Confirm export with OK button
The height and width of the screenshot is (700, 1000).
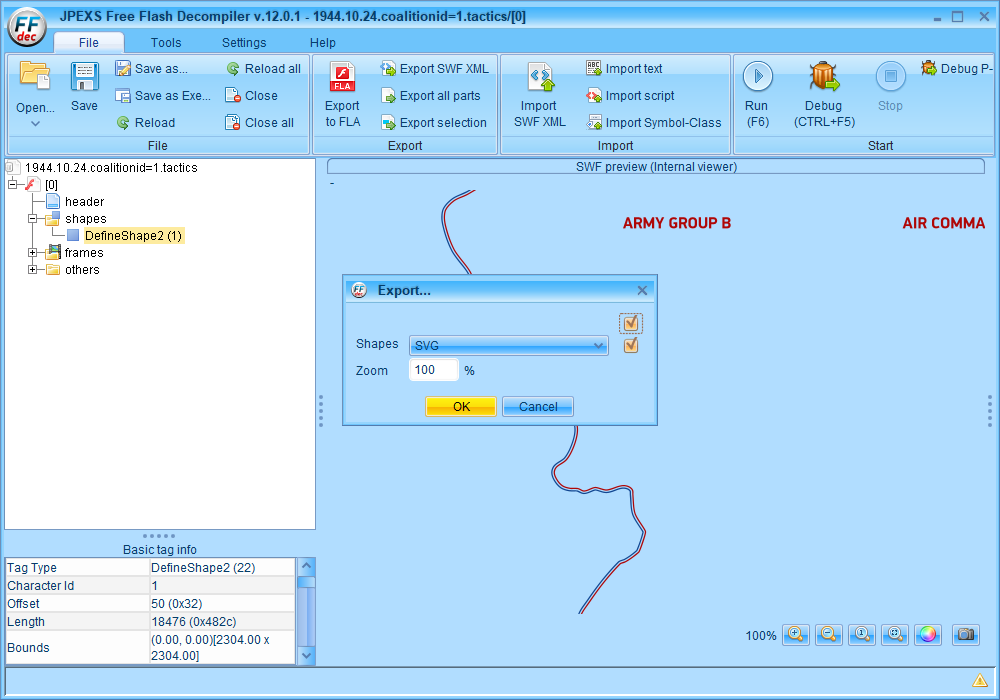click(x=461, y=407)
